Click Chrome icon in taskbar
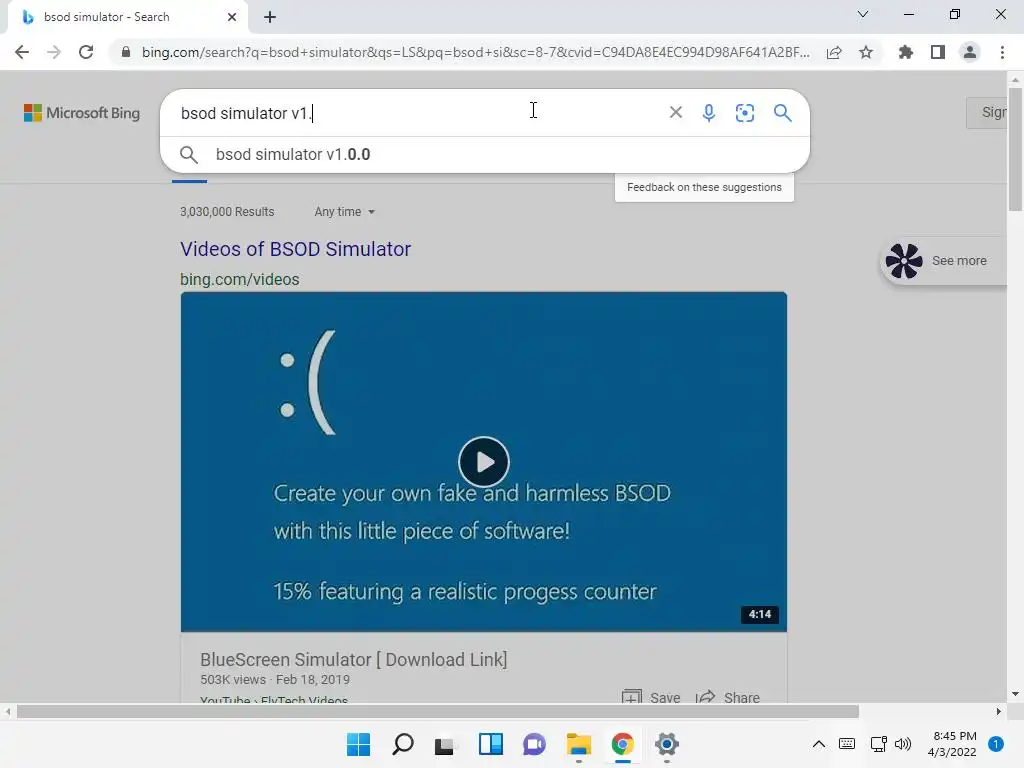The image size is (1024, 768). (622, 744)
